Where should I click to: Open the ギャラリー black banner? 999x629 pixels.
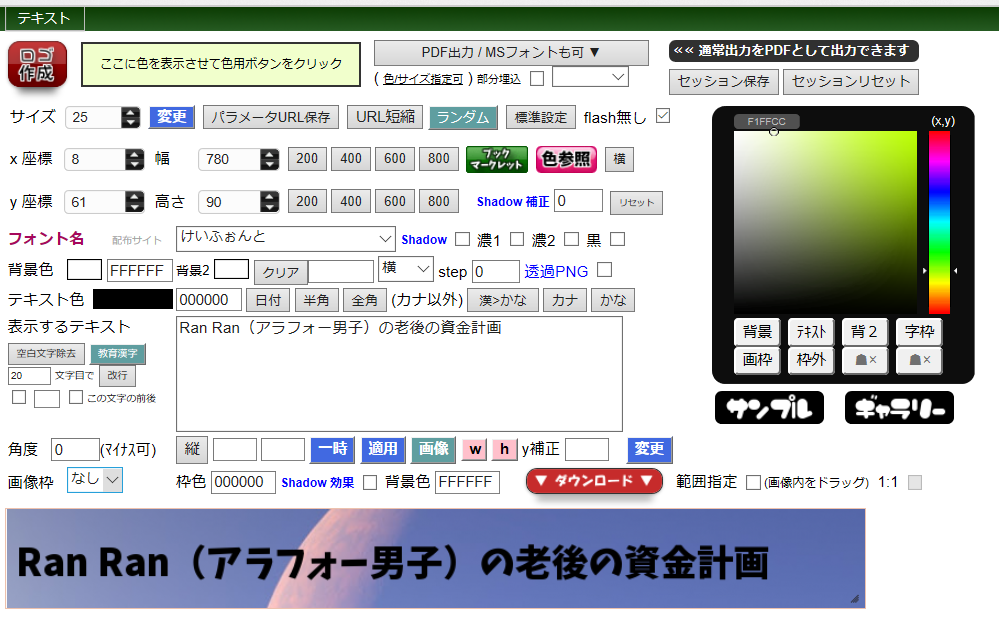tap(899, 408)
